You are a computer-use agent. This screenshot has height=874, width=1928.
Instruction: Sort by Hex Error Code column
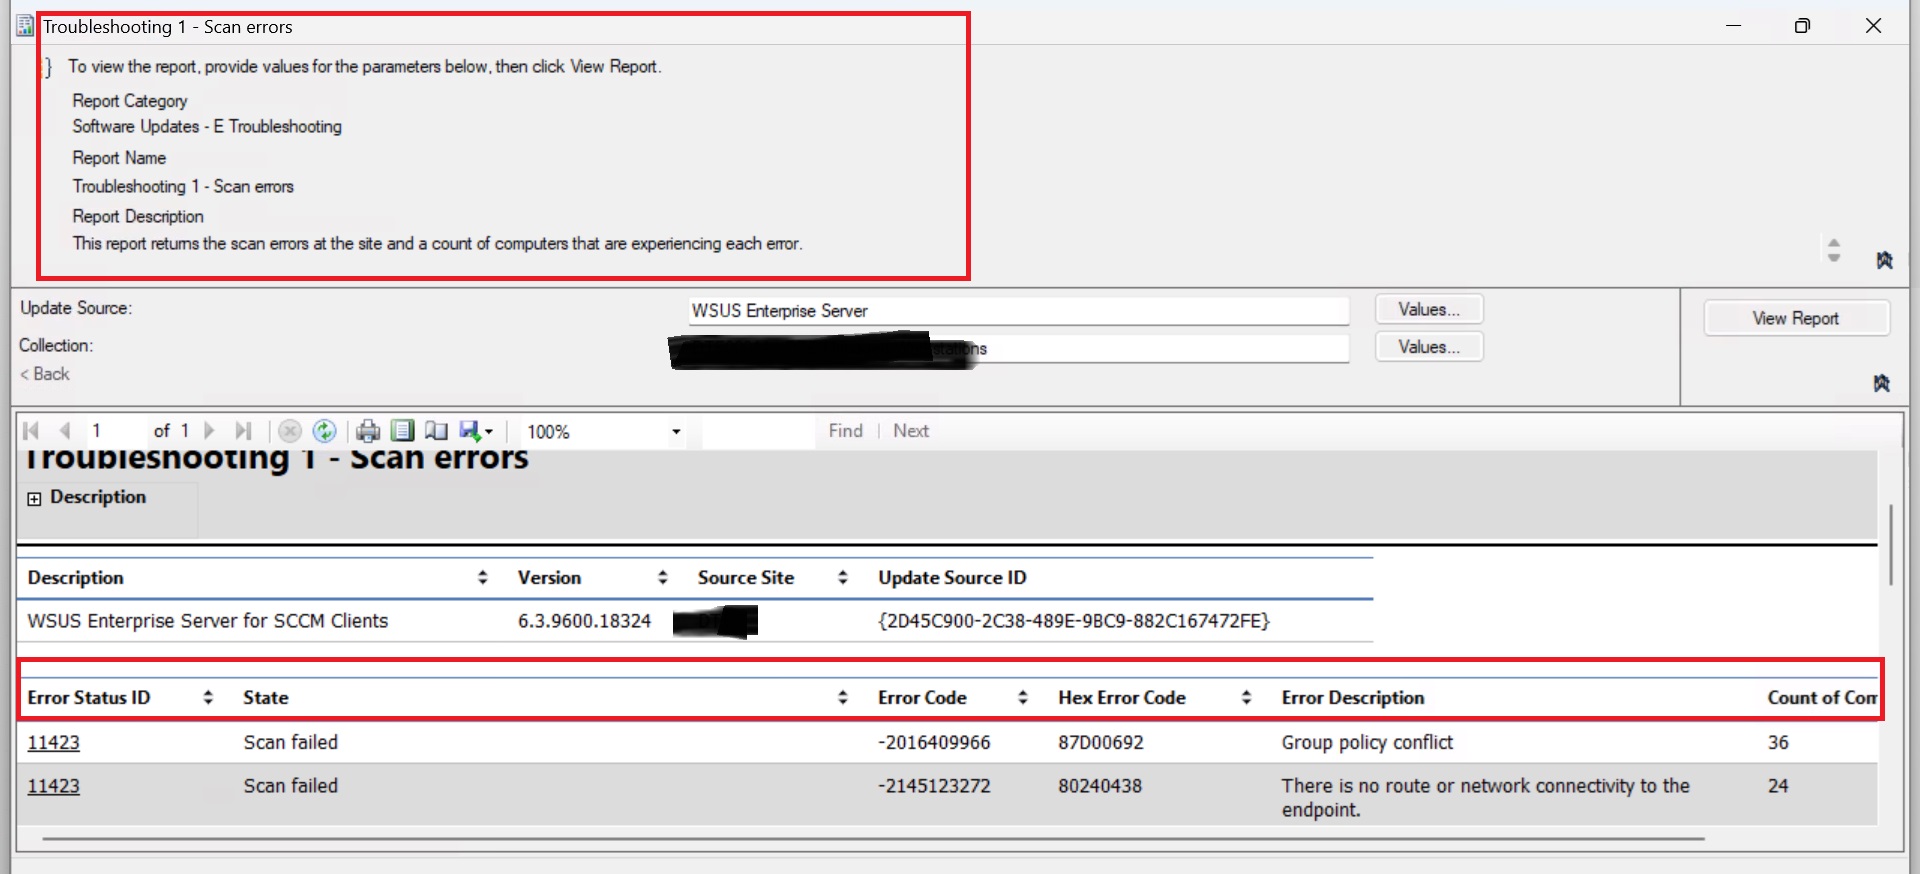coord(1246,697)
